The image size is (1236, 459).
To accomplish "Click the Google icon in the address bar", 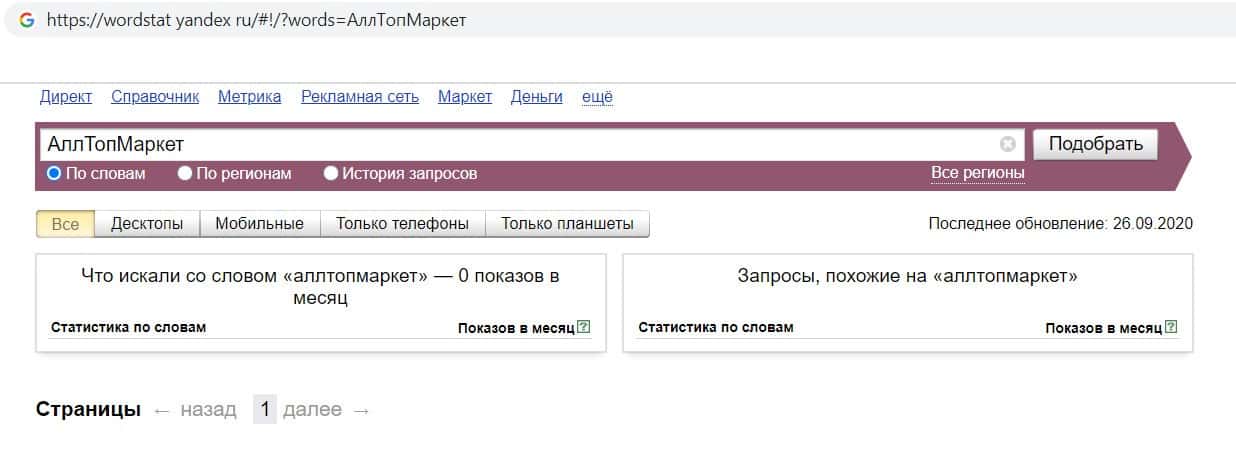I will (x=26, y=19).
